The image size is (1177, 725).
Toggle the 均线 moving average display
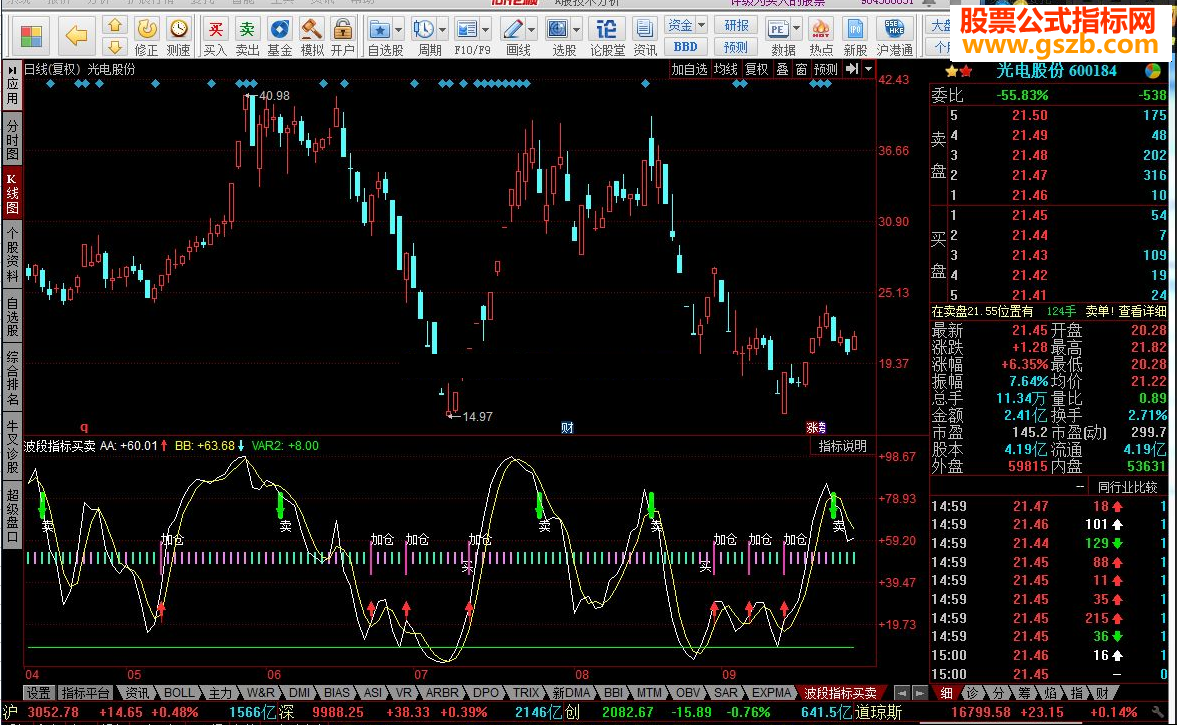725,69
